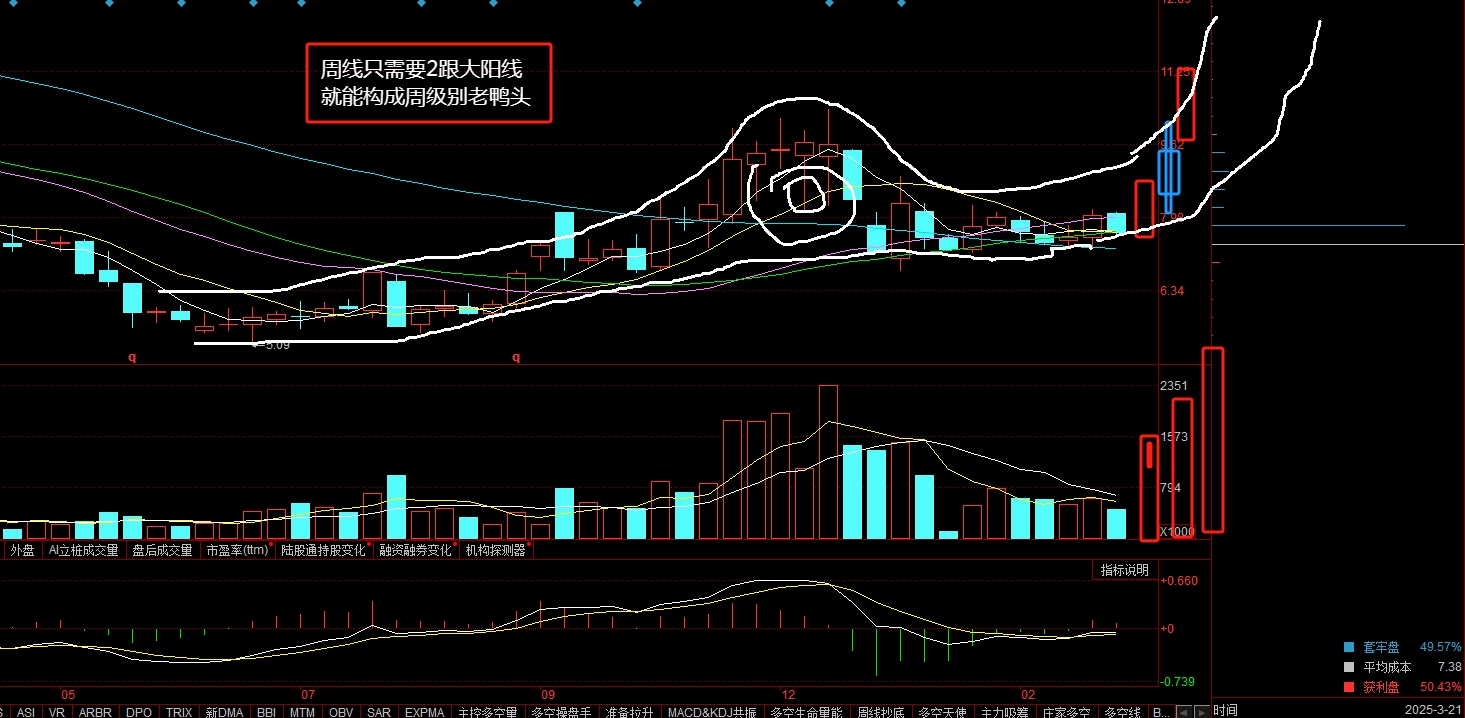Image resolution: width=1465 pixels, height=718 pixels.
Task: Select the OBV indicator tab
Action: point(341,712)
